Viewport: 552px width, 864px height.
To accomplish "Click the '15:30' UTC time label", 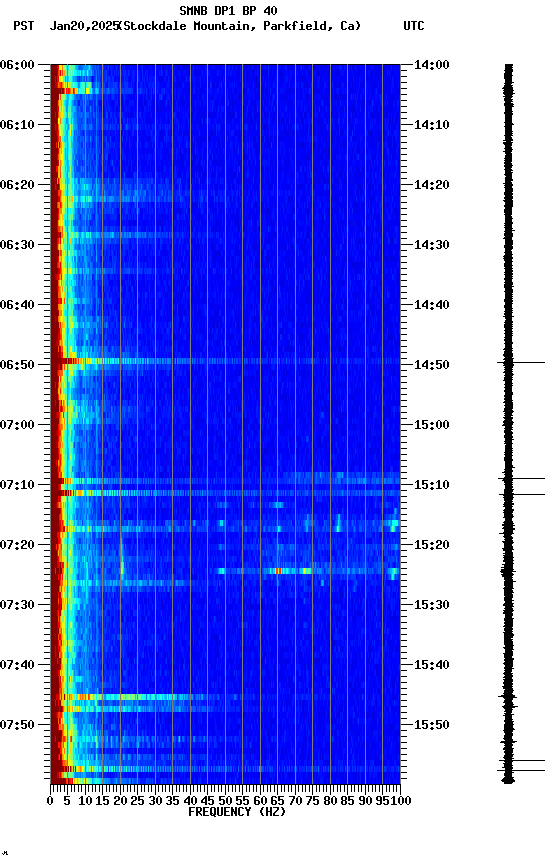I will 432,605.
